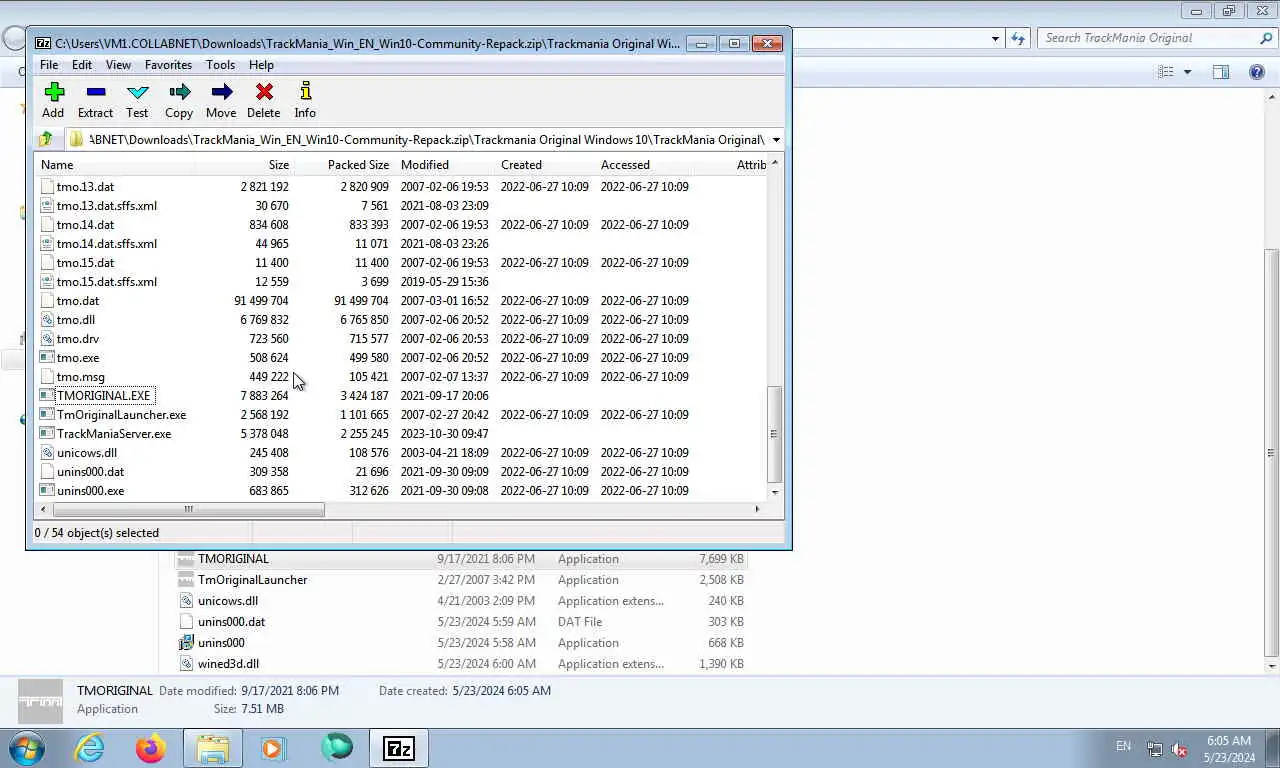Click the Info toolbar icon
The width and height of the screenshot is (1280, 768).
[305, 92]
